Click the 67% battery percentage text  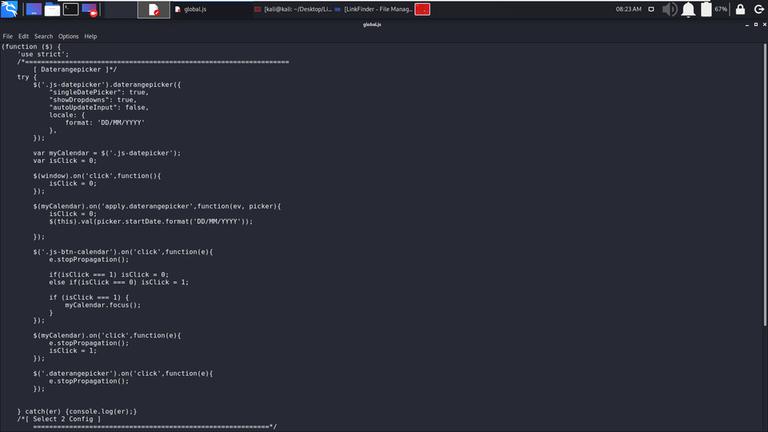(721, 9)
